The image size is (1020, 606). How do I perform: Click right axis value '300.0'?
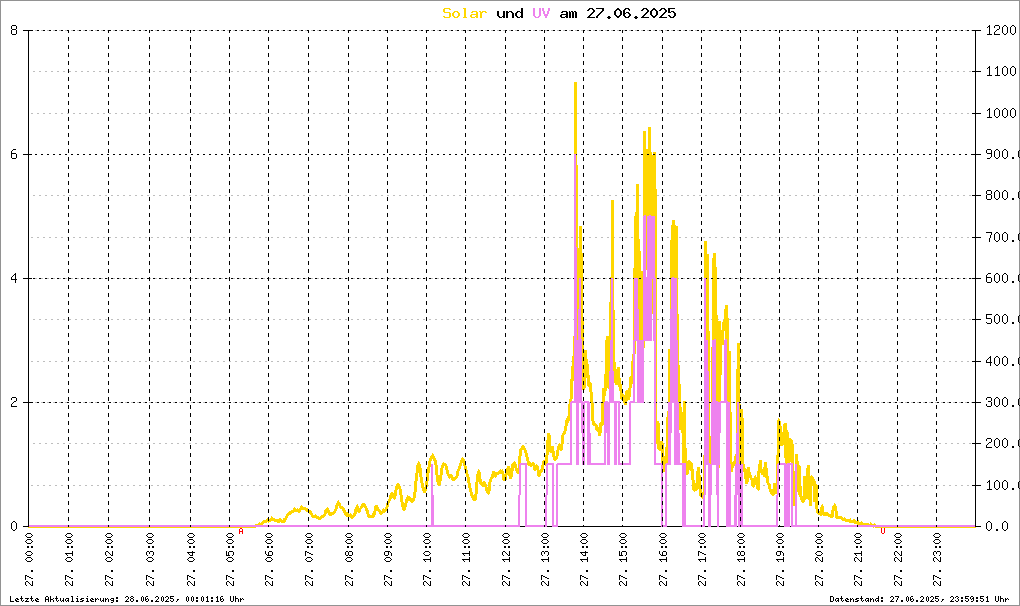click(x=1002, y=402)
